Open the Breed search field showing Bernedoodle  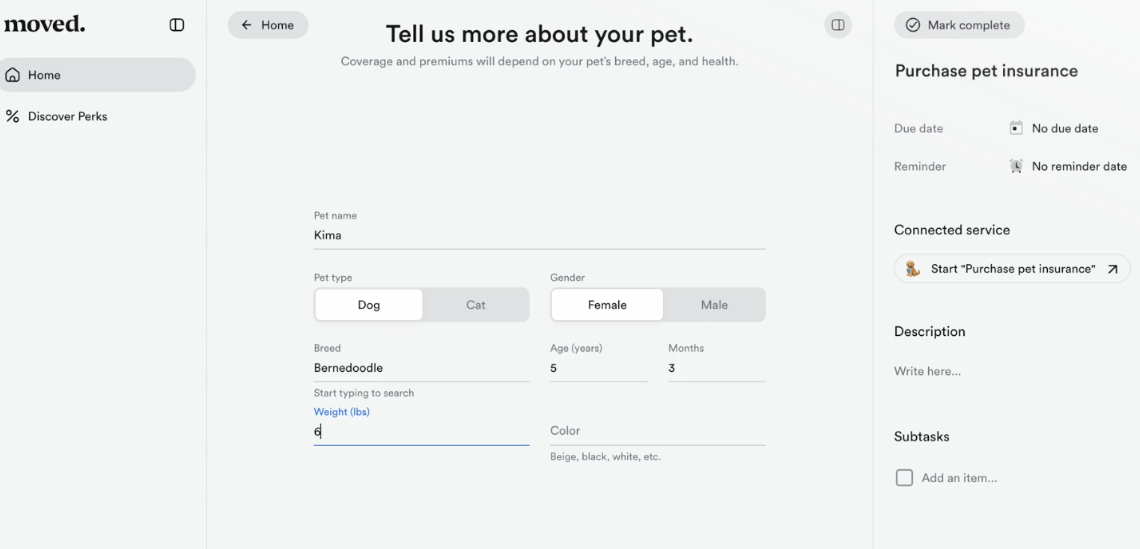[422, 368]
